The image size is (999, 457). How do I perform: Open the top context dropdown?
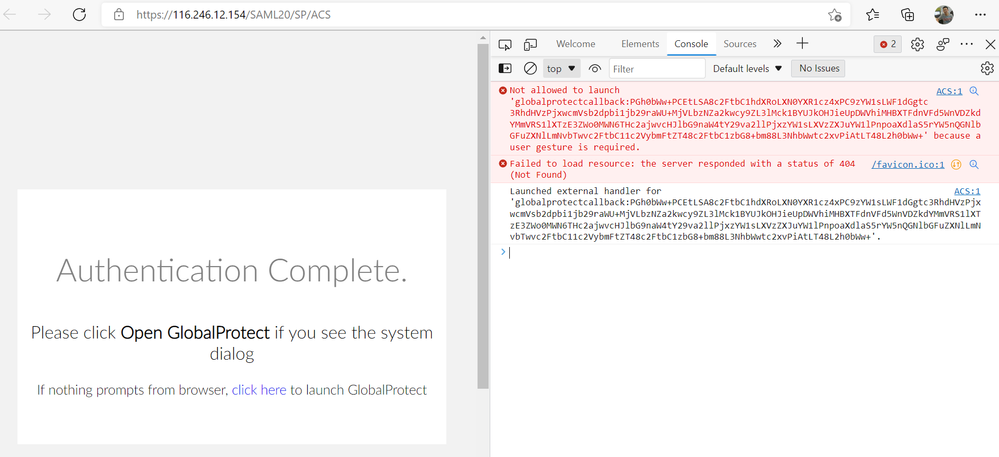coord(561,68)
